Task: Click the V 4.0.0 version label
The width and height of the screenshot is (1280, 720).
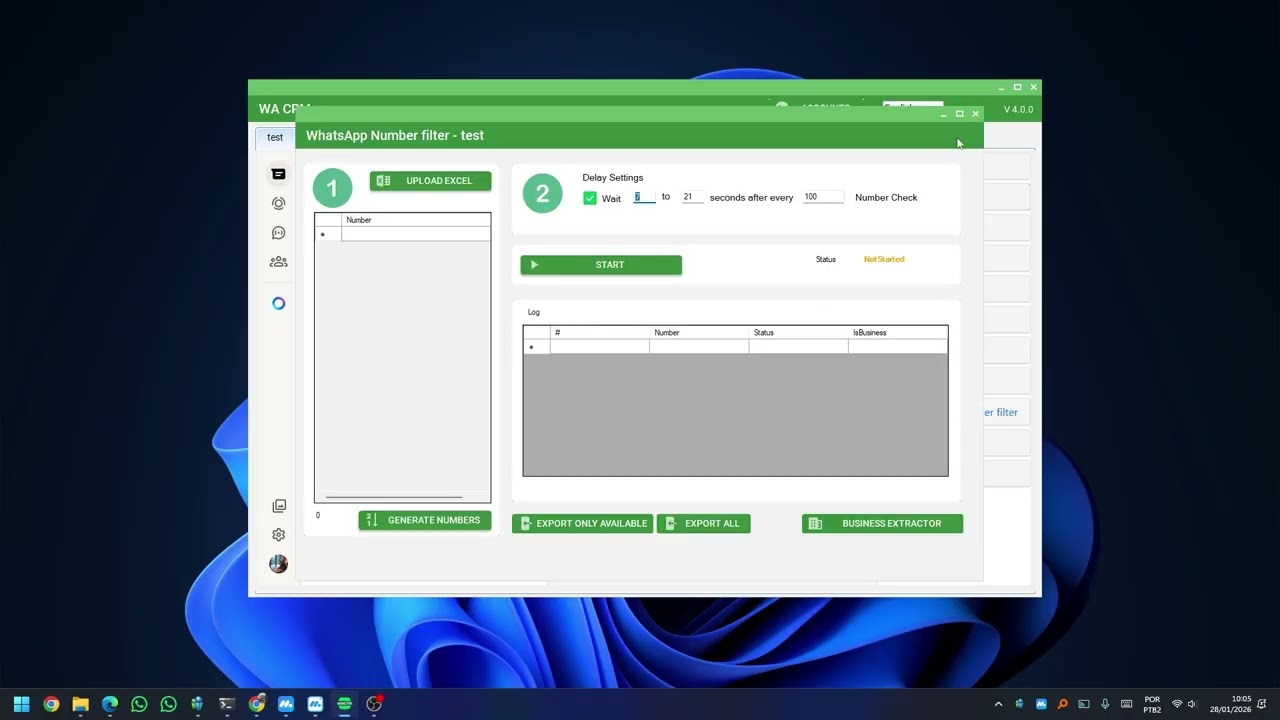Action: [x=1018, y=109]
